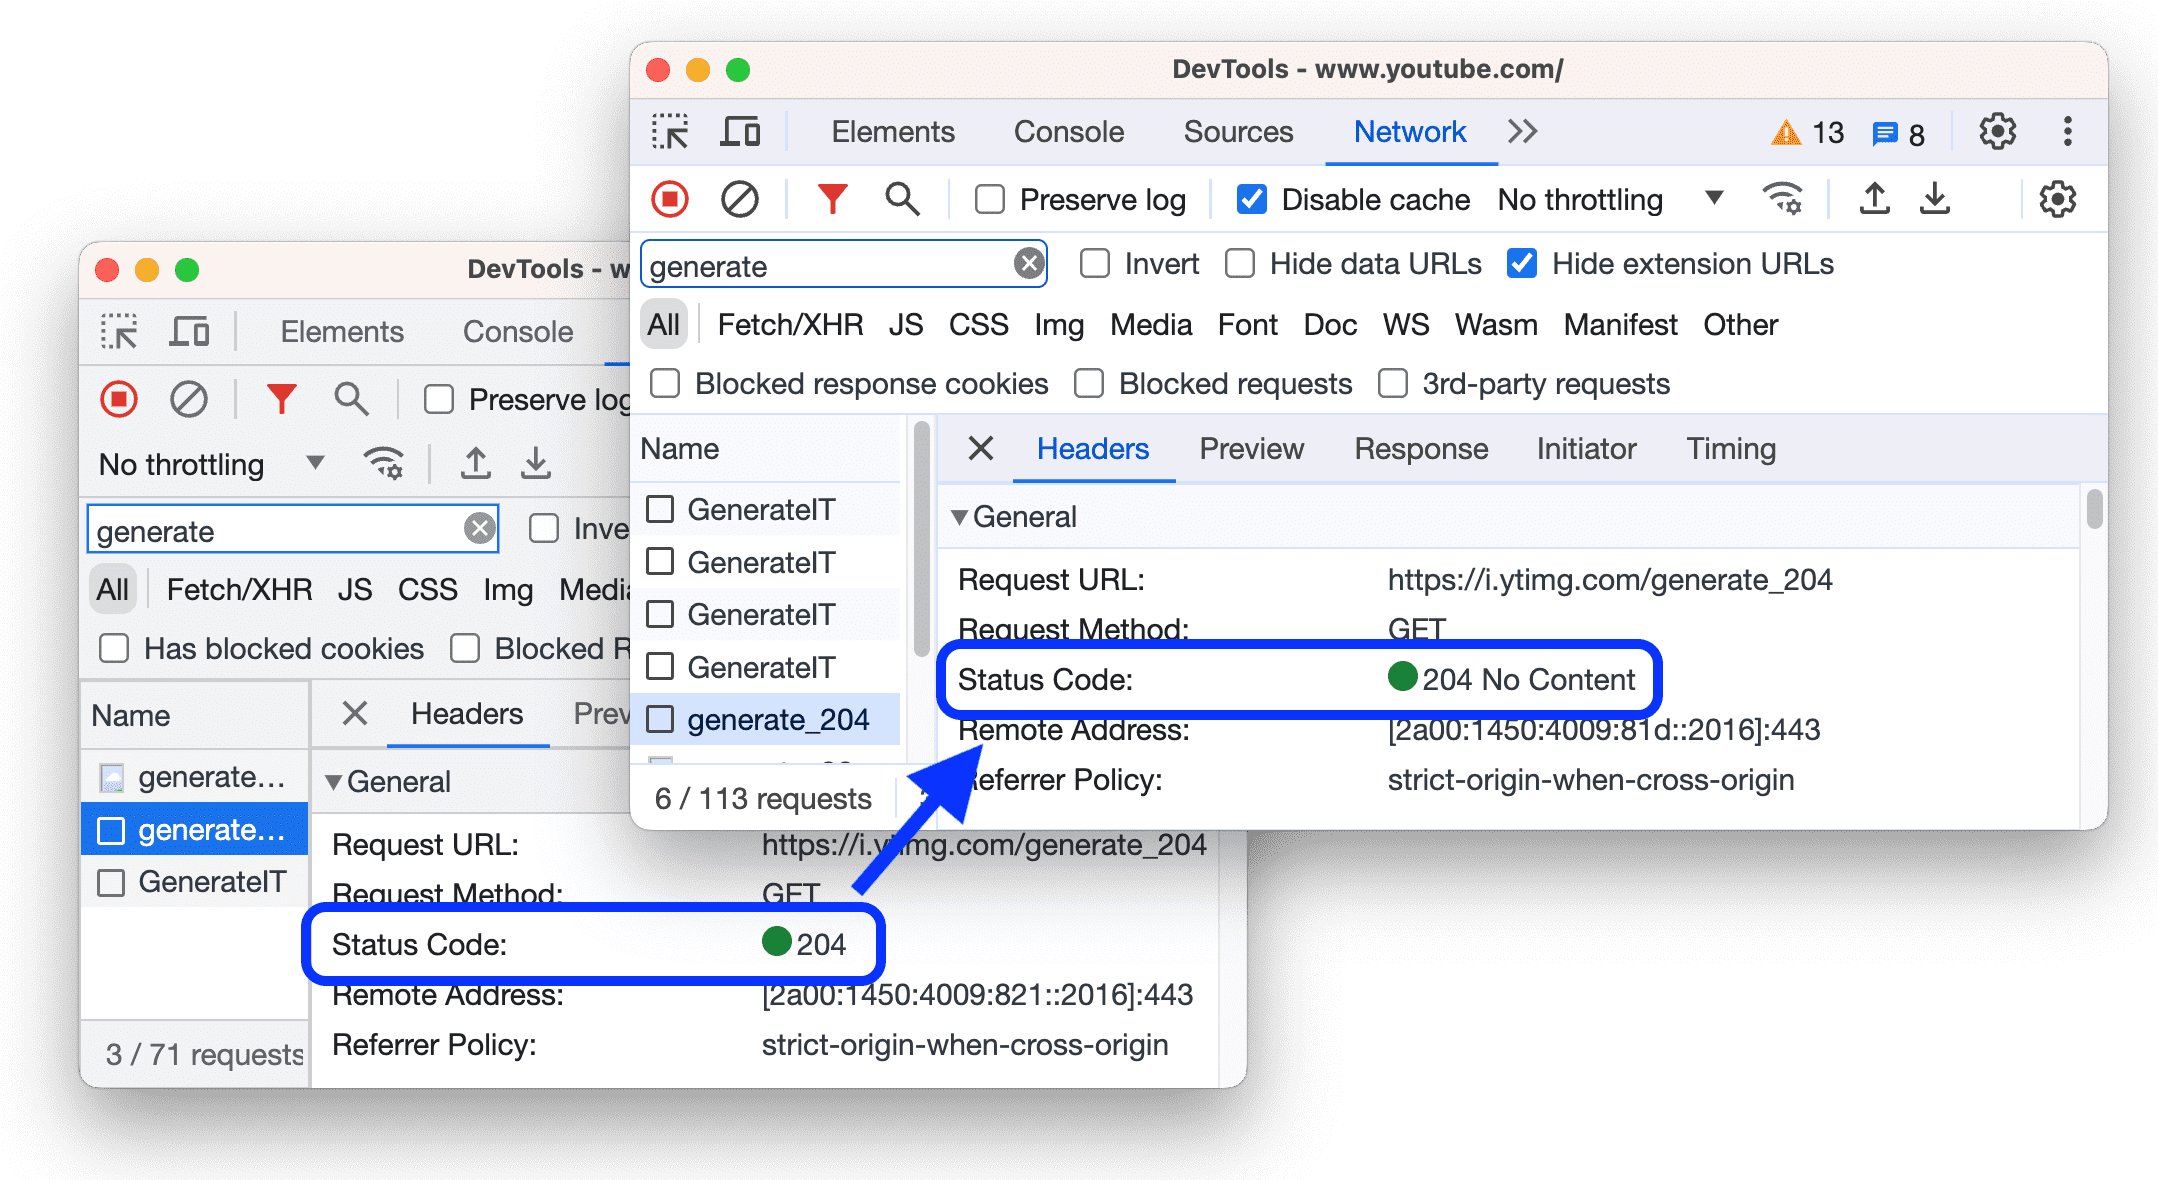This screenshot has width=2158, height=1180.
Task: Enable the Disable cache checkbox
Action: 1251,202
